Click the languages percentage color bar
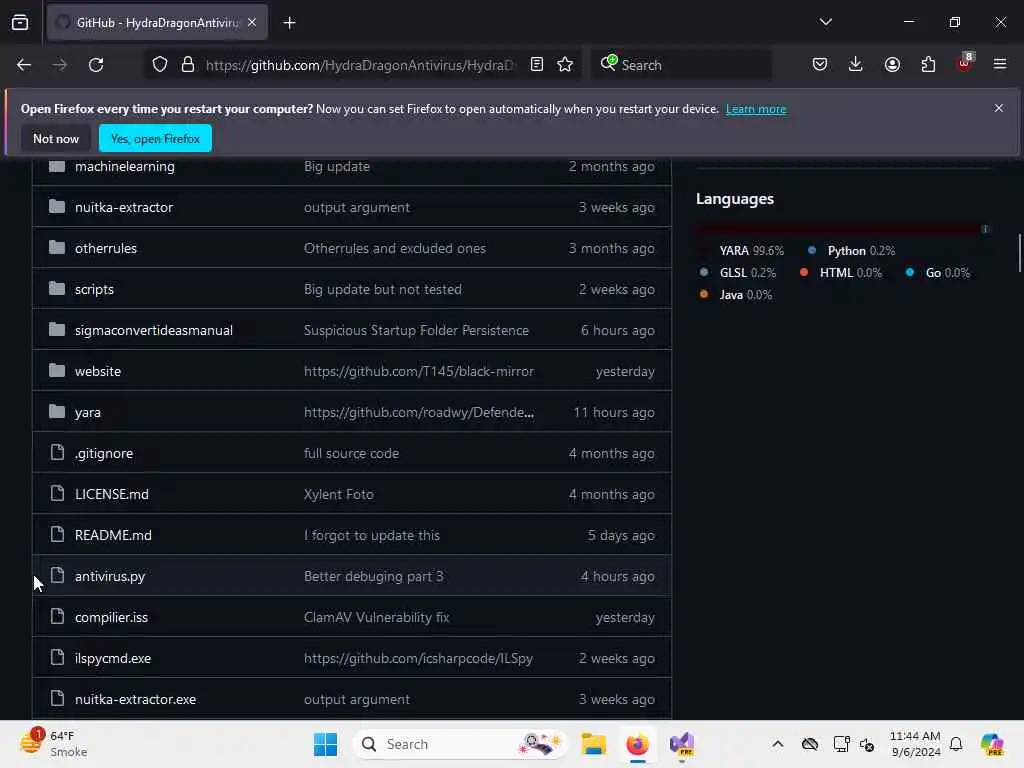The height and width of the screenshot is (768, 1024). (x=842, y=229)
